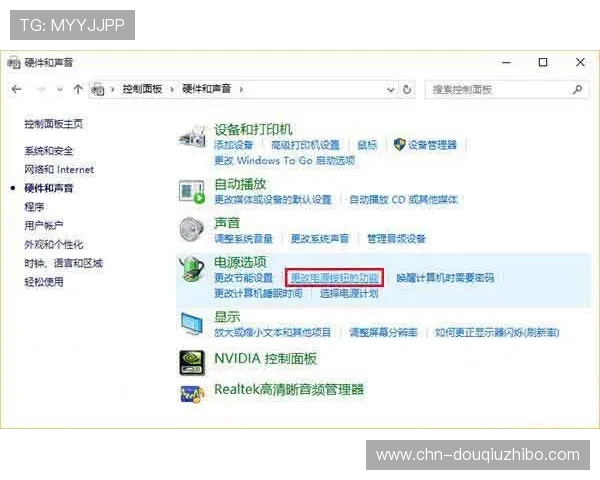
Task: Maximize the 硬件和声音 window
Action: click(543, 62)
